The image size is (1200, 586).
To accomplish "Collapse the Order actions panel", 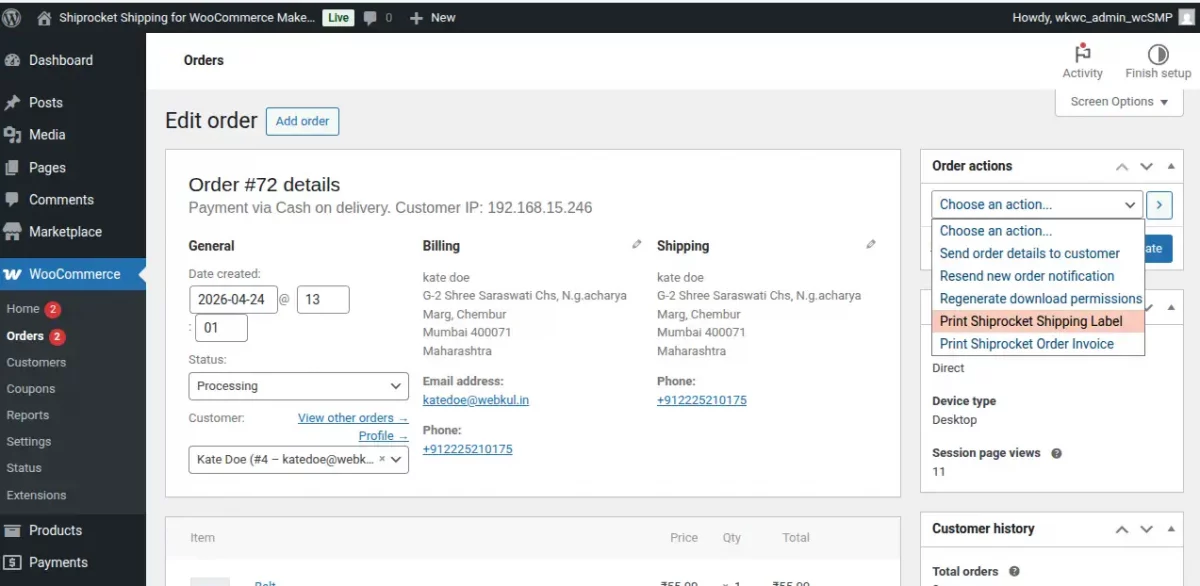I will pos(1171,166).
